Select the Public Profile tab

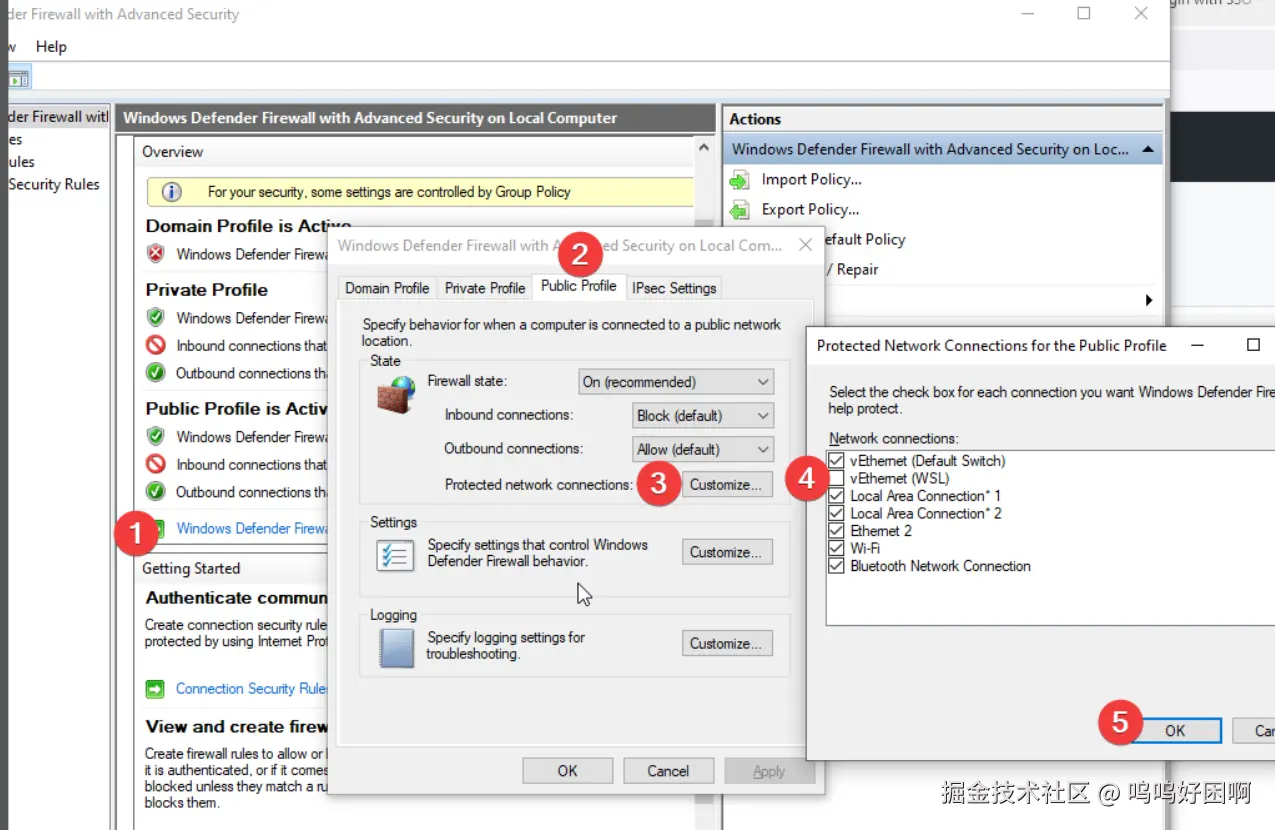pyautogui.click(x=579, y=286)
